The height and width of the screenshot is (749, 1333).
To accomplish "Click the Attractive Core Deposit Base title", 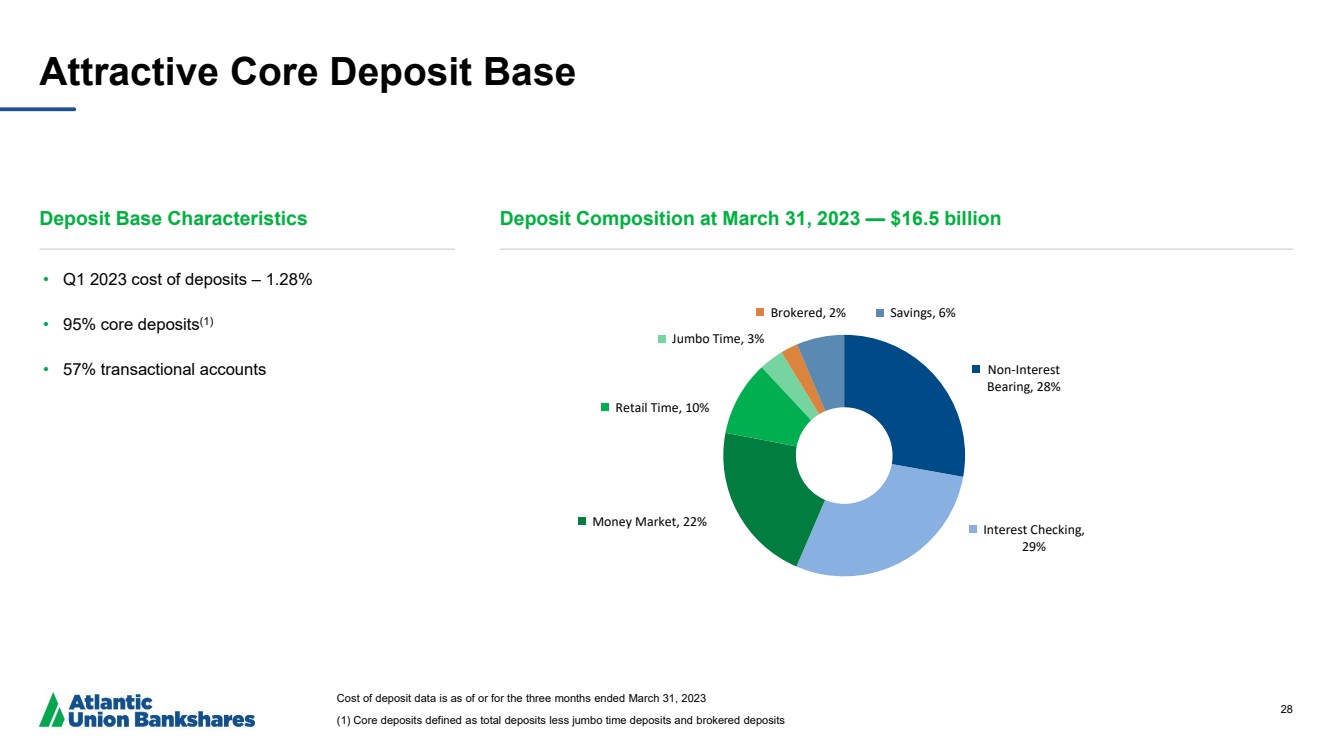I will 307,71.
